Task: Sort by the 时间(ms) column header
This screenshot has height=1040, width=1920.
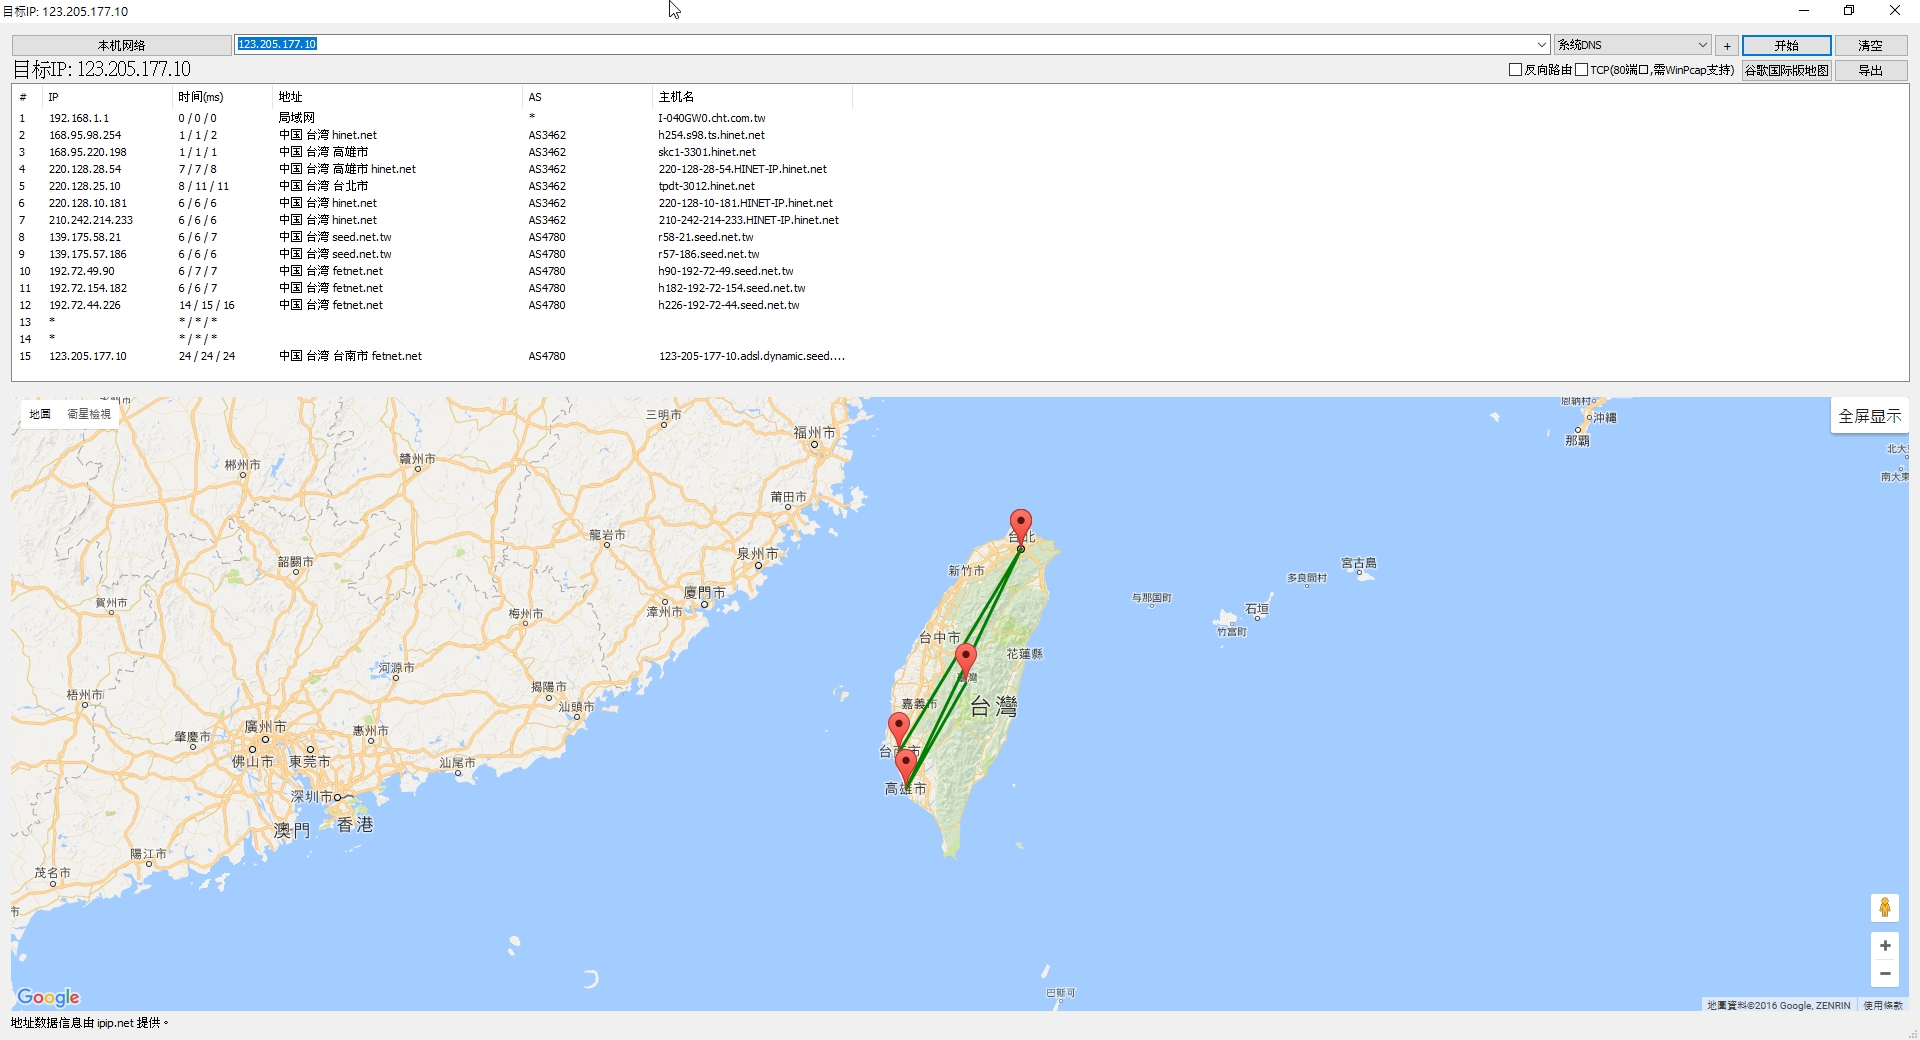Action: [223, 97]
